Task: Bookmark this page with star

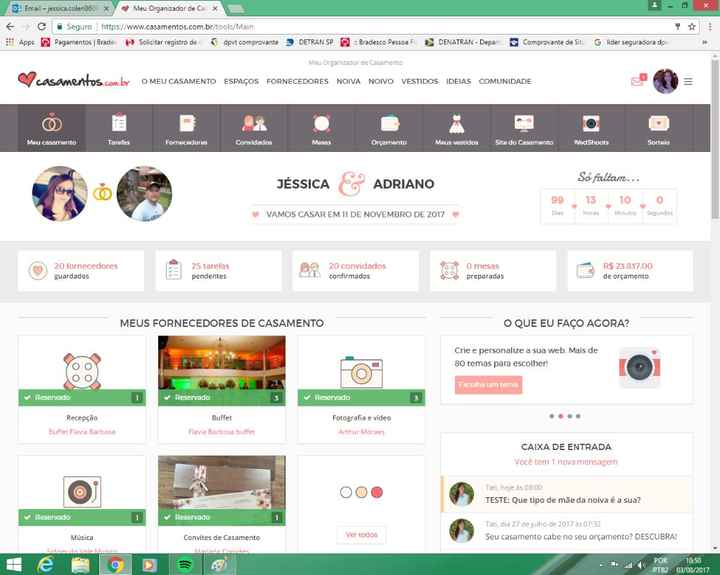Action: (x=692, y=27)
